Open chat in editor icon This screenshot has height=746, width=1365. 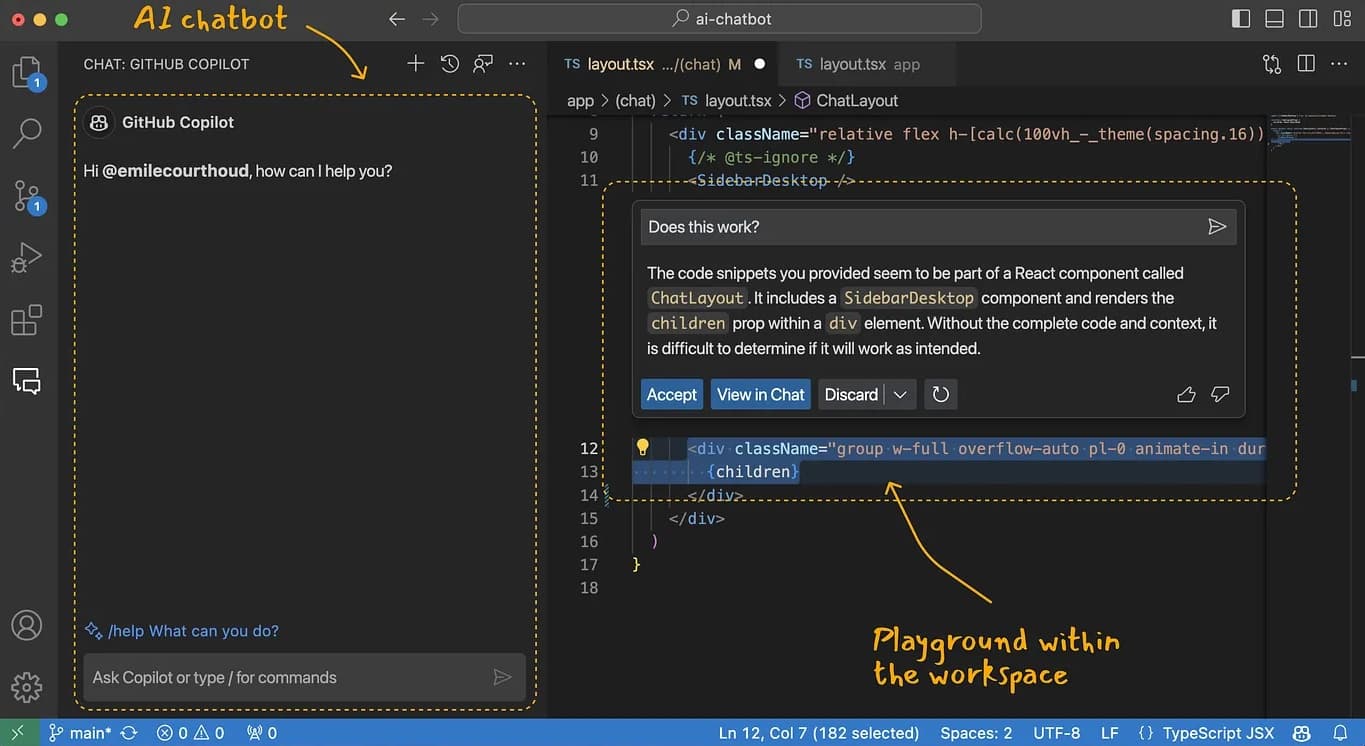point(484,64)
